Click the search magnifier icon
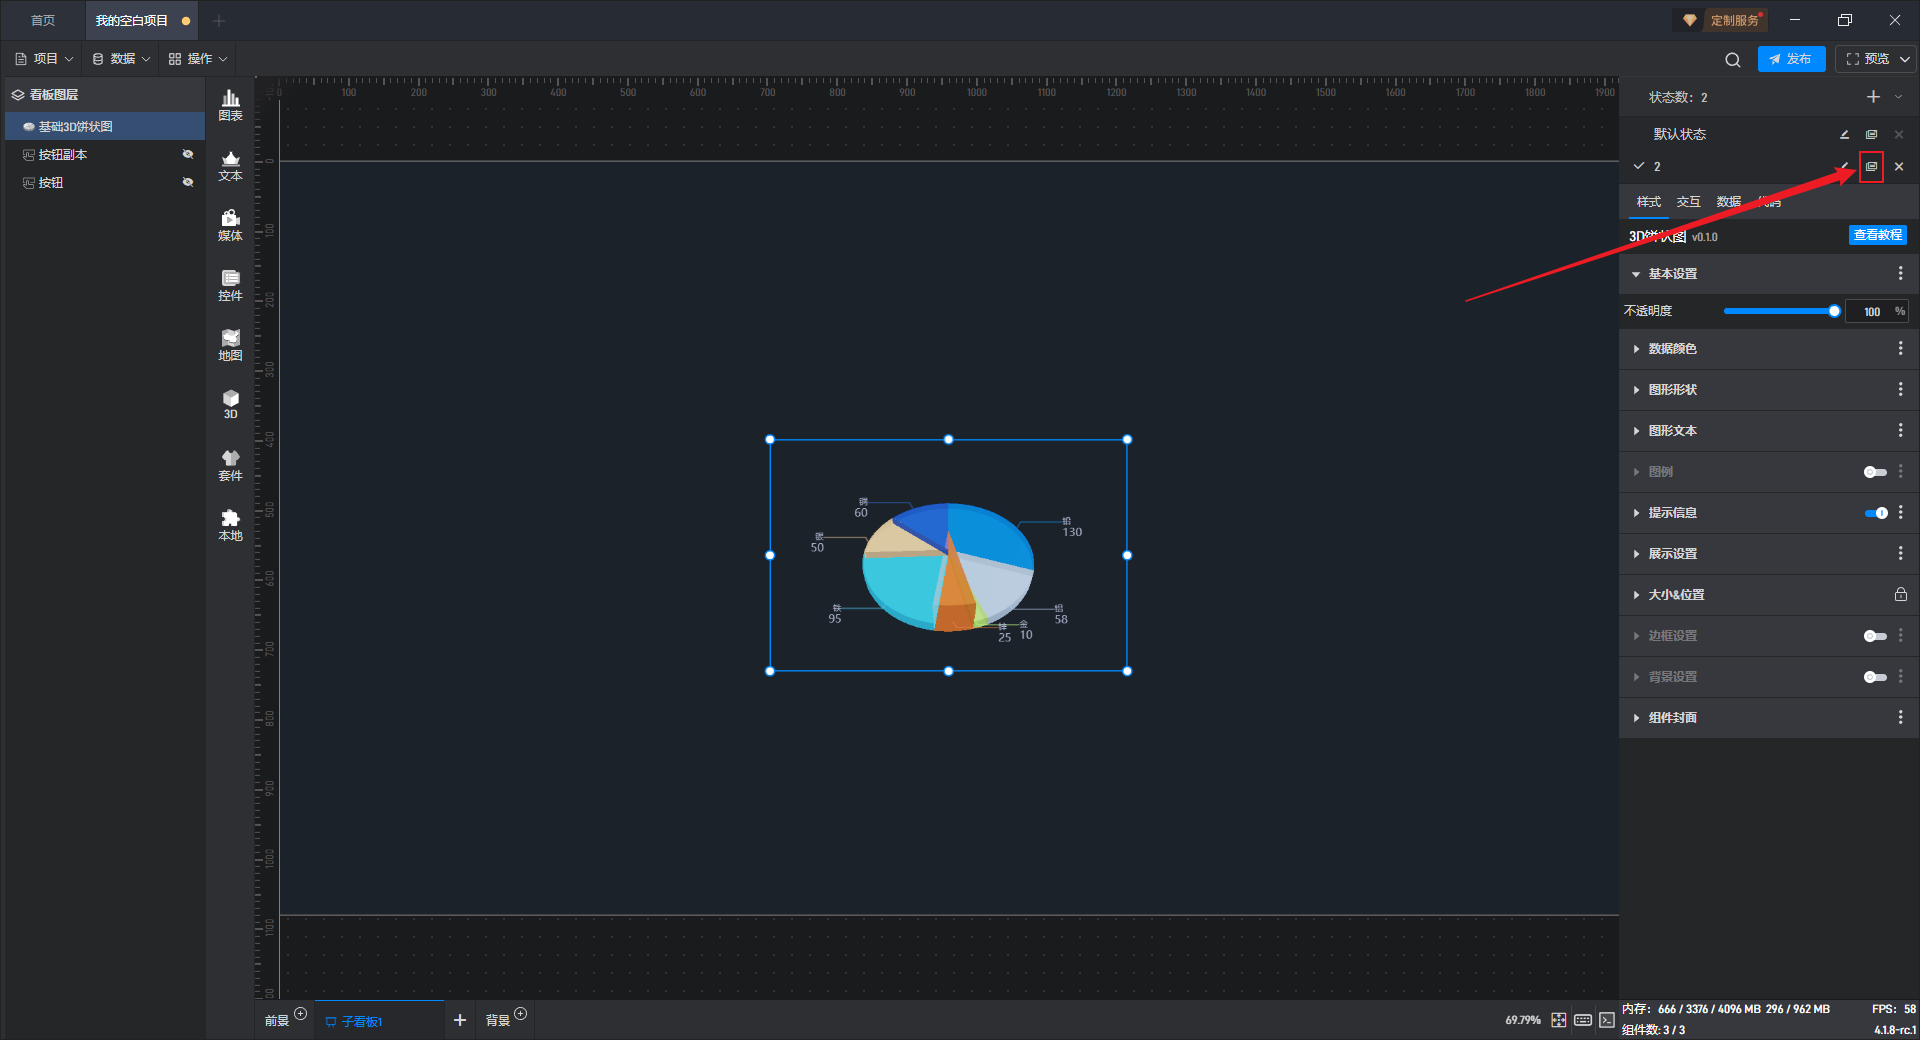This screenshot has width=1920, height=1040. pyautogui.click(x=1733, y=60)
